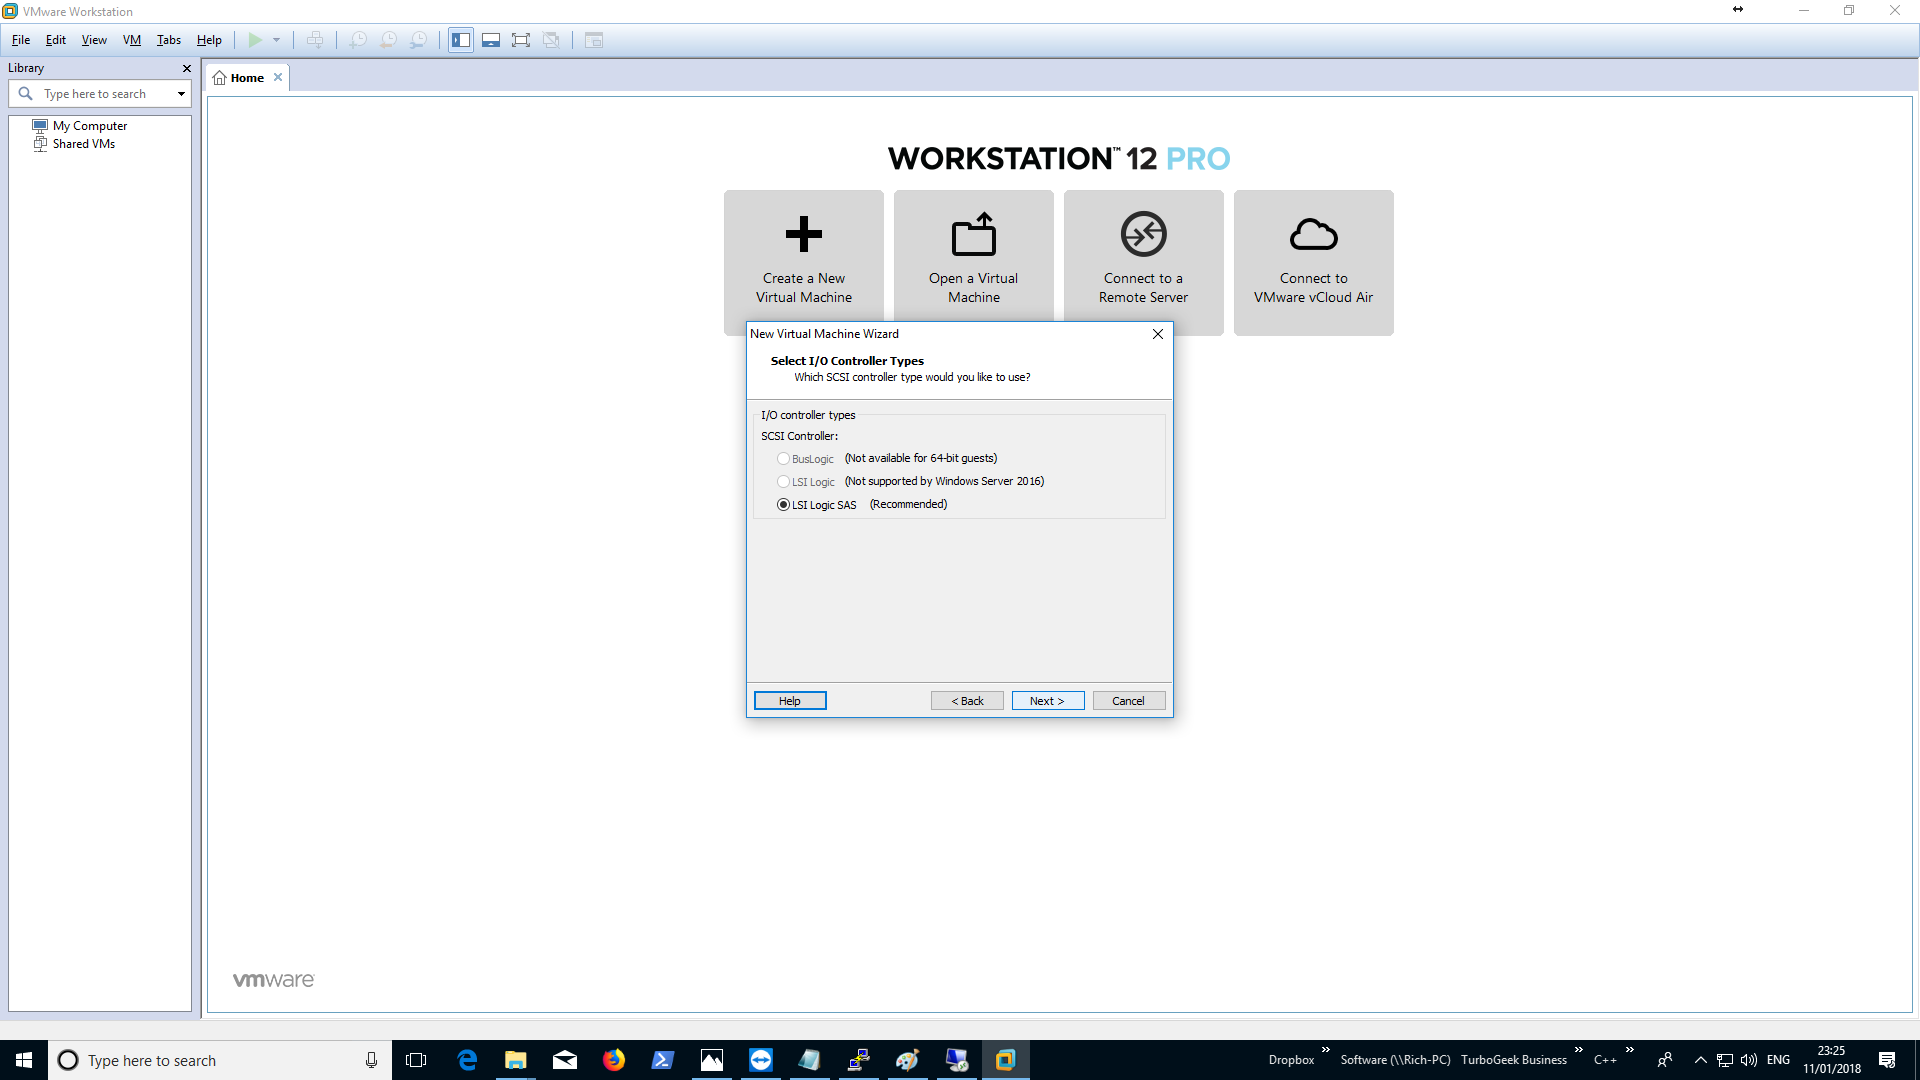Click Send Ctrl+Alt+Del toolbar icon

click(x=315, y=40)
